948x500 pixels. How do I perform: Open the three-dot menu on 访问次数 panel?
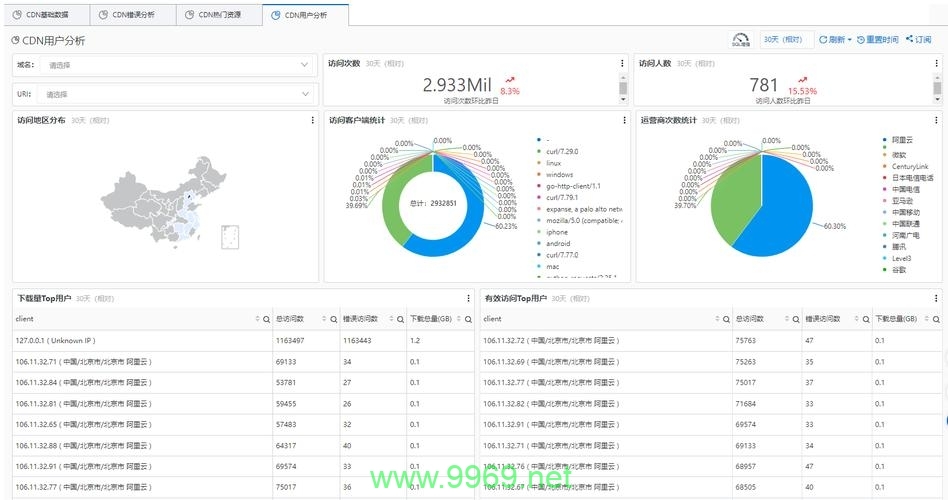[x=623, y=63]
